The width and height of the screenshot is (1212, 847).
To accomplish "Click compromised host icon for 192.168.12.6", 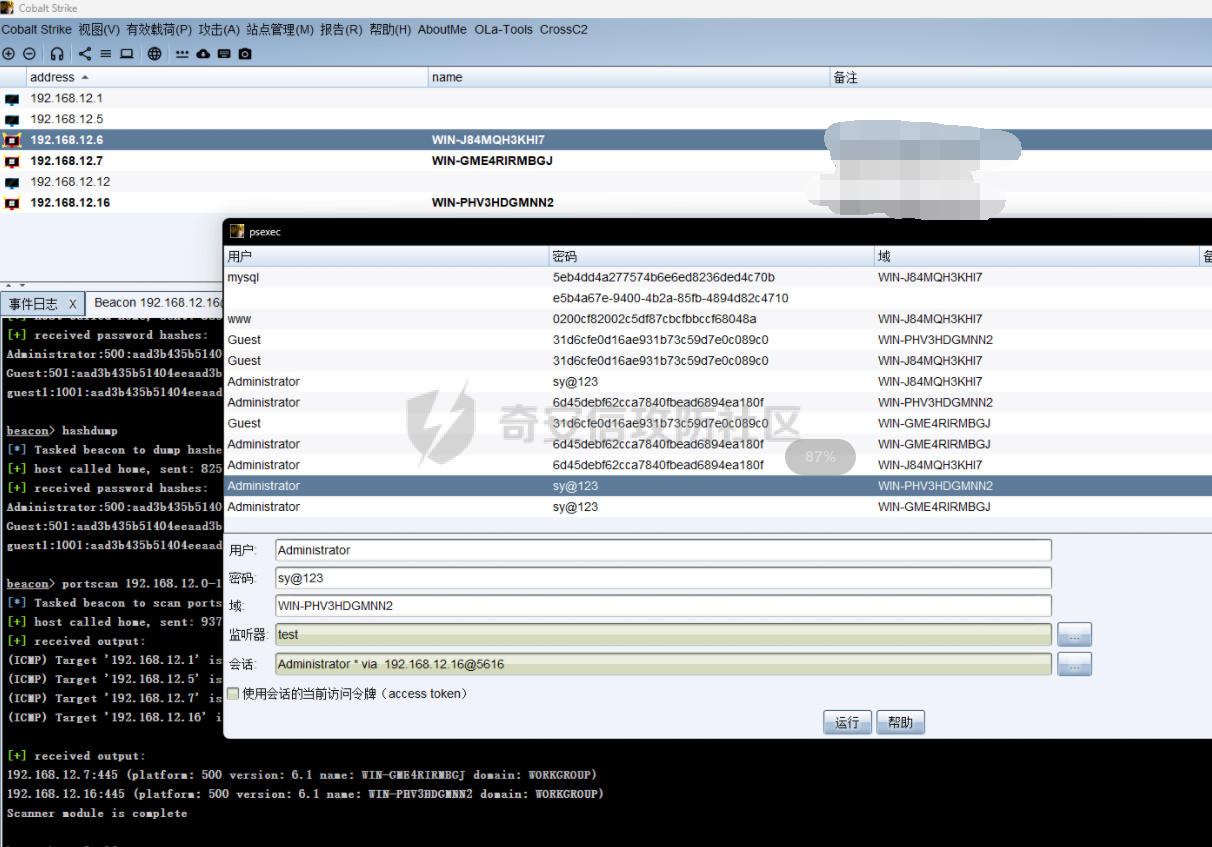I will (x=12, y=141).
